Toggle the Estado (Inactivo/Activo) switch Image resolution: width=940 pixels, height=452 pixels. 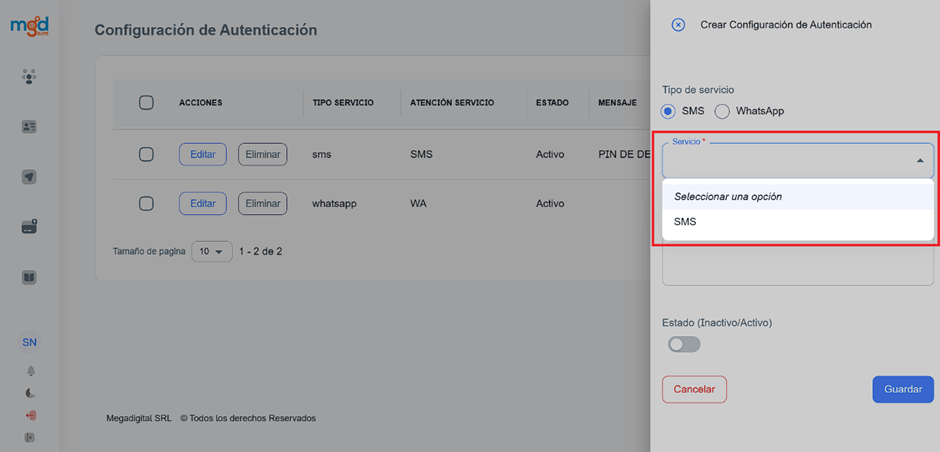(x=684, y=344)
